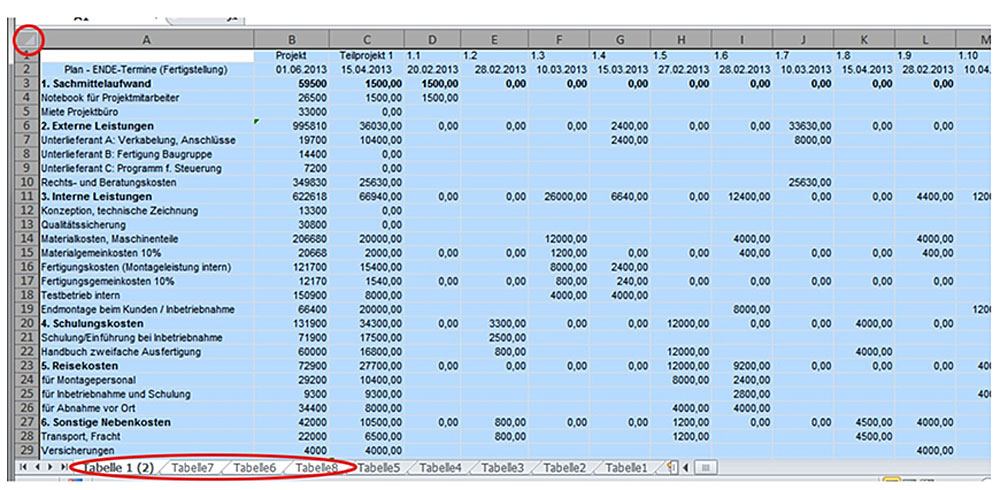This screenshot has width=1000, height=490.
Task: Select column A header
Action: pyautogui.click(x=147, y=39)
